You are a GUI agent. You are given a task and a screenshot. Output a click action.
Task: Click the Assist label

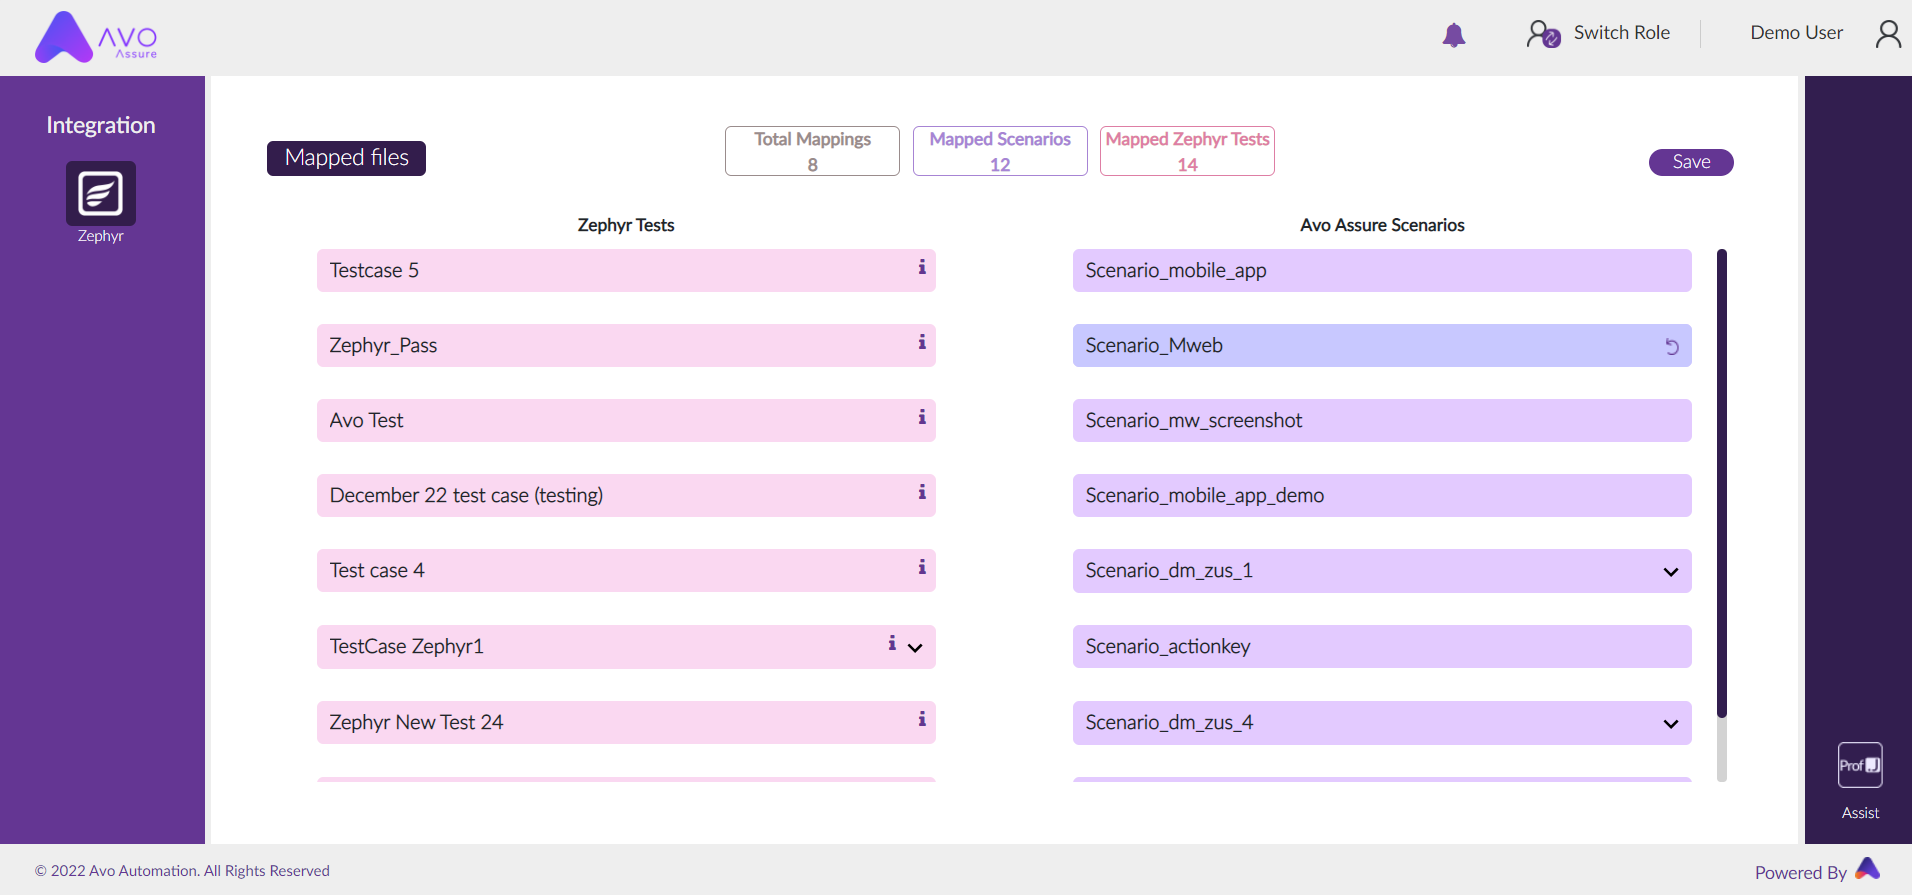[1860, 813]
